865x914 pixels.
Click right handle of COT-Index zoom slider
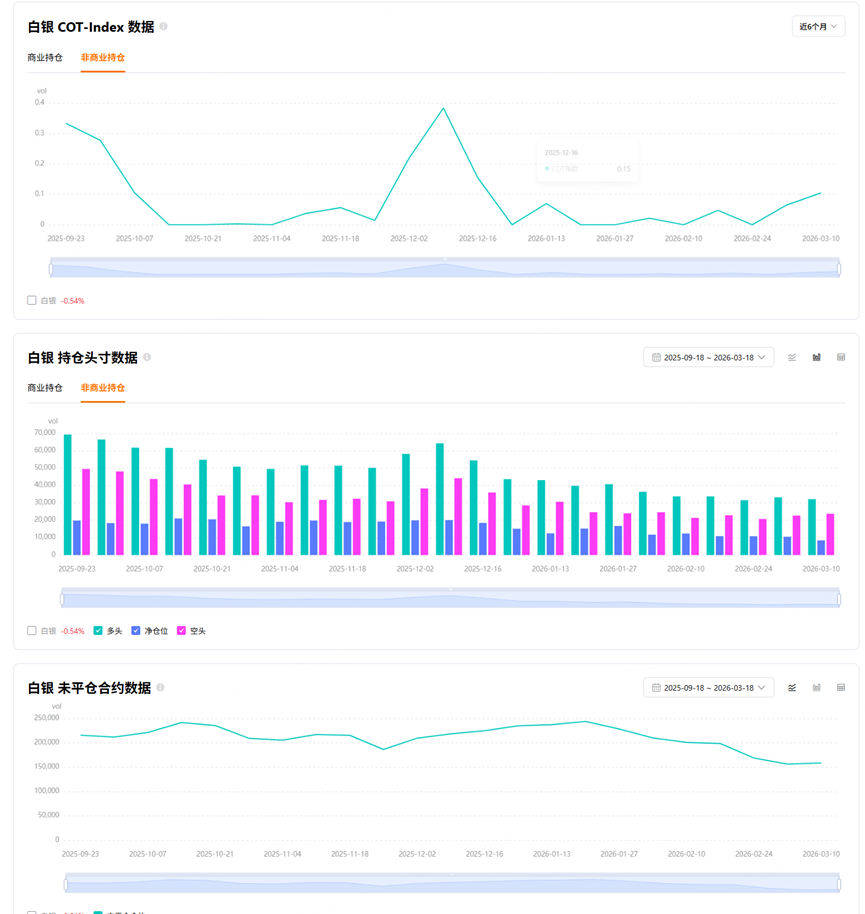click(x=839, y=269)
